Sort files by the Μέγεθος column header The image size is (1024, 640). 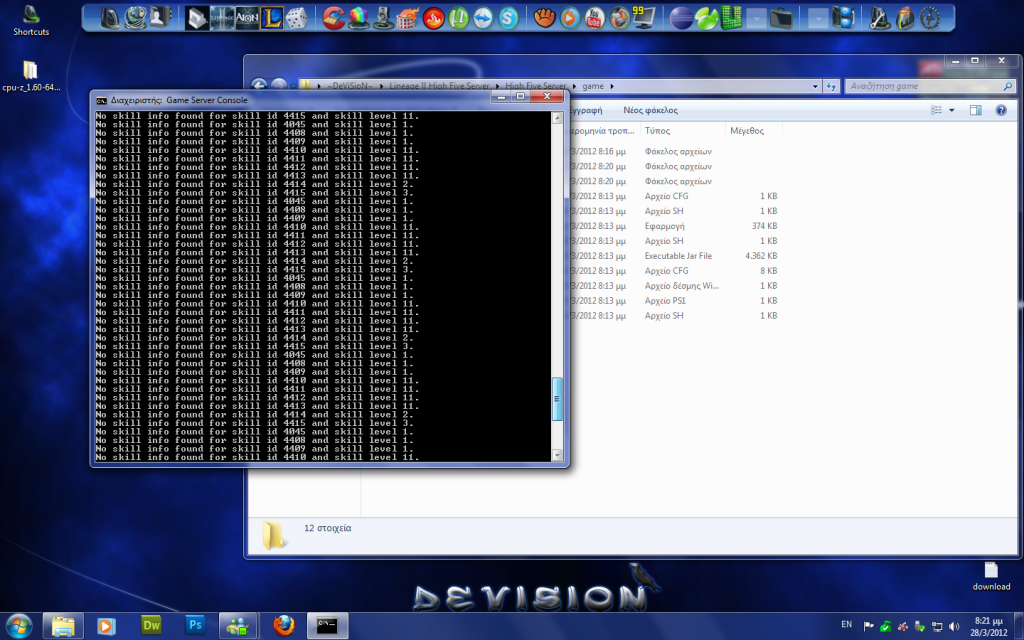click(747, 130)
